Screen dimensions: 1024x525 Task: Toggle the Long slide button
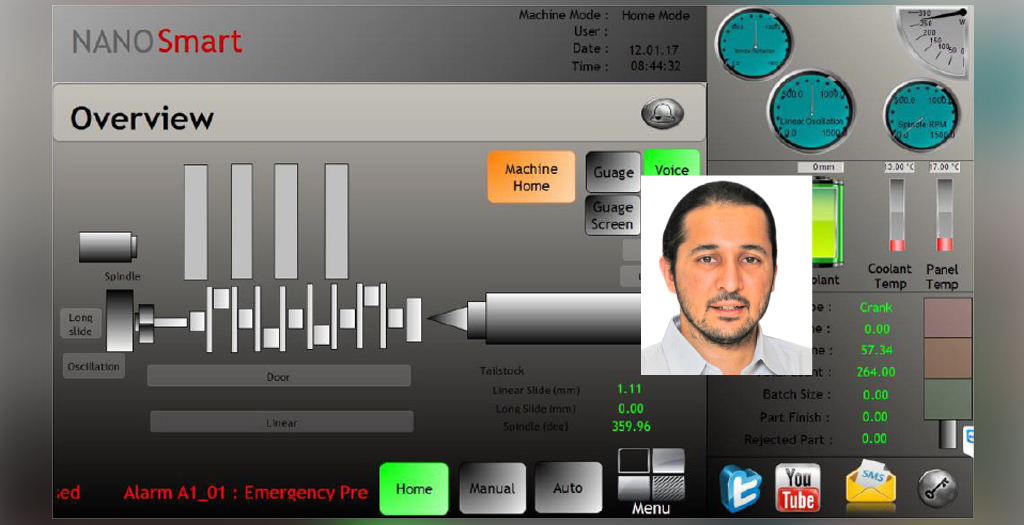pyautogui.click(x=81, y=324)
